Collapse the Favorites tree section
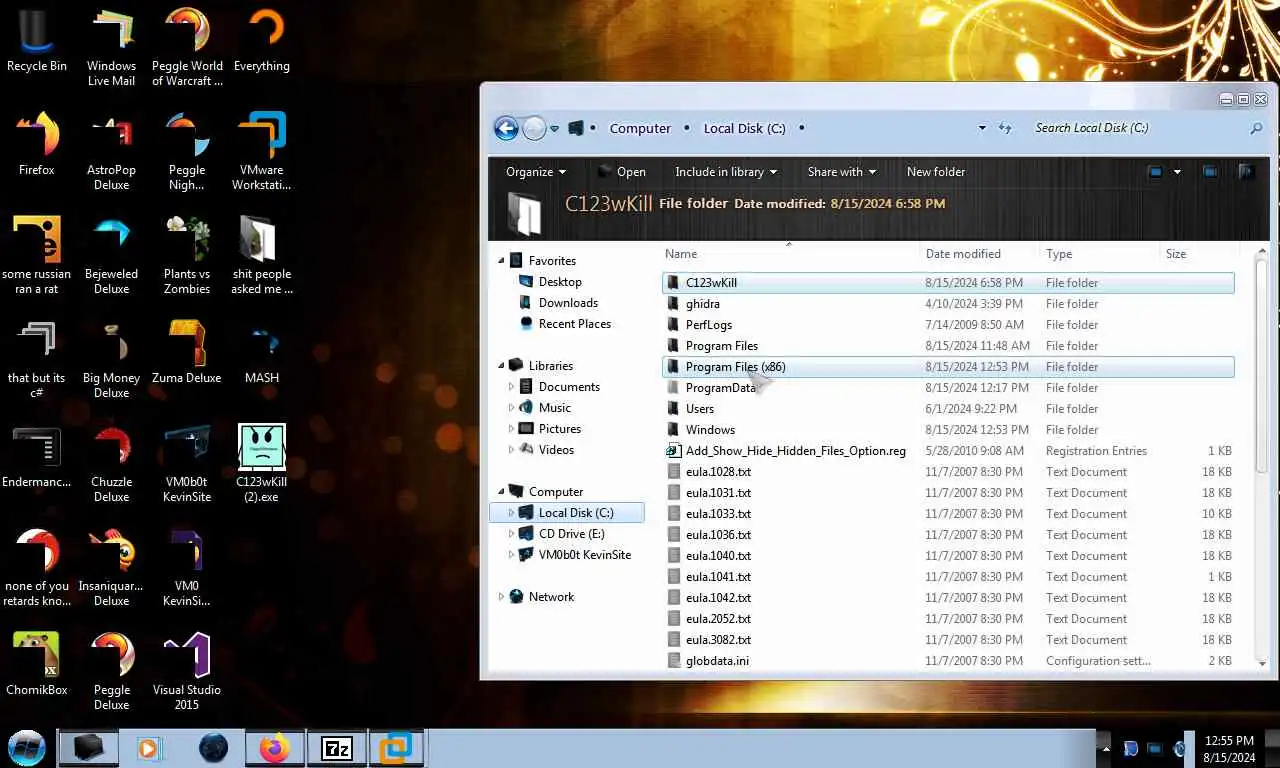 [502, 260]
